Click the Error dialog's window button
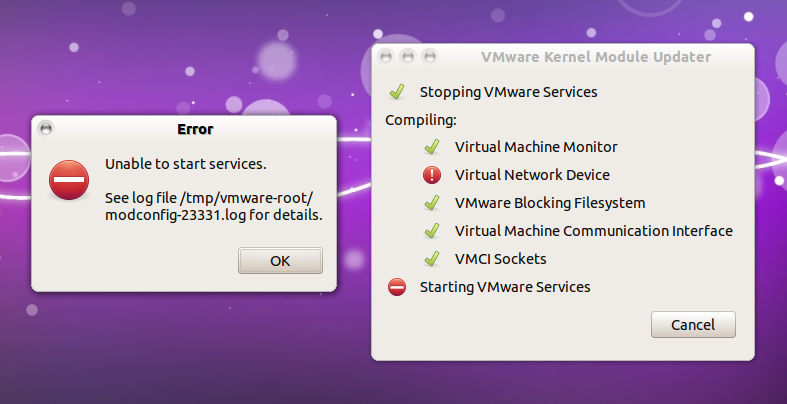The image size is (787, 404). point(46,129)
